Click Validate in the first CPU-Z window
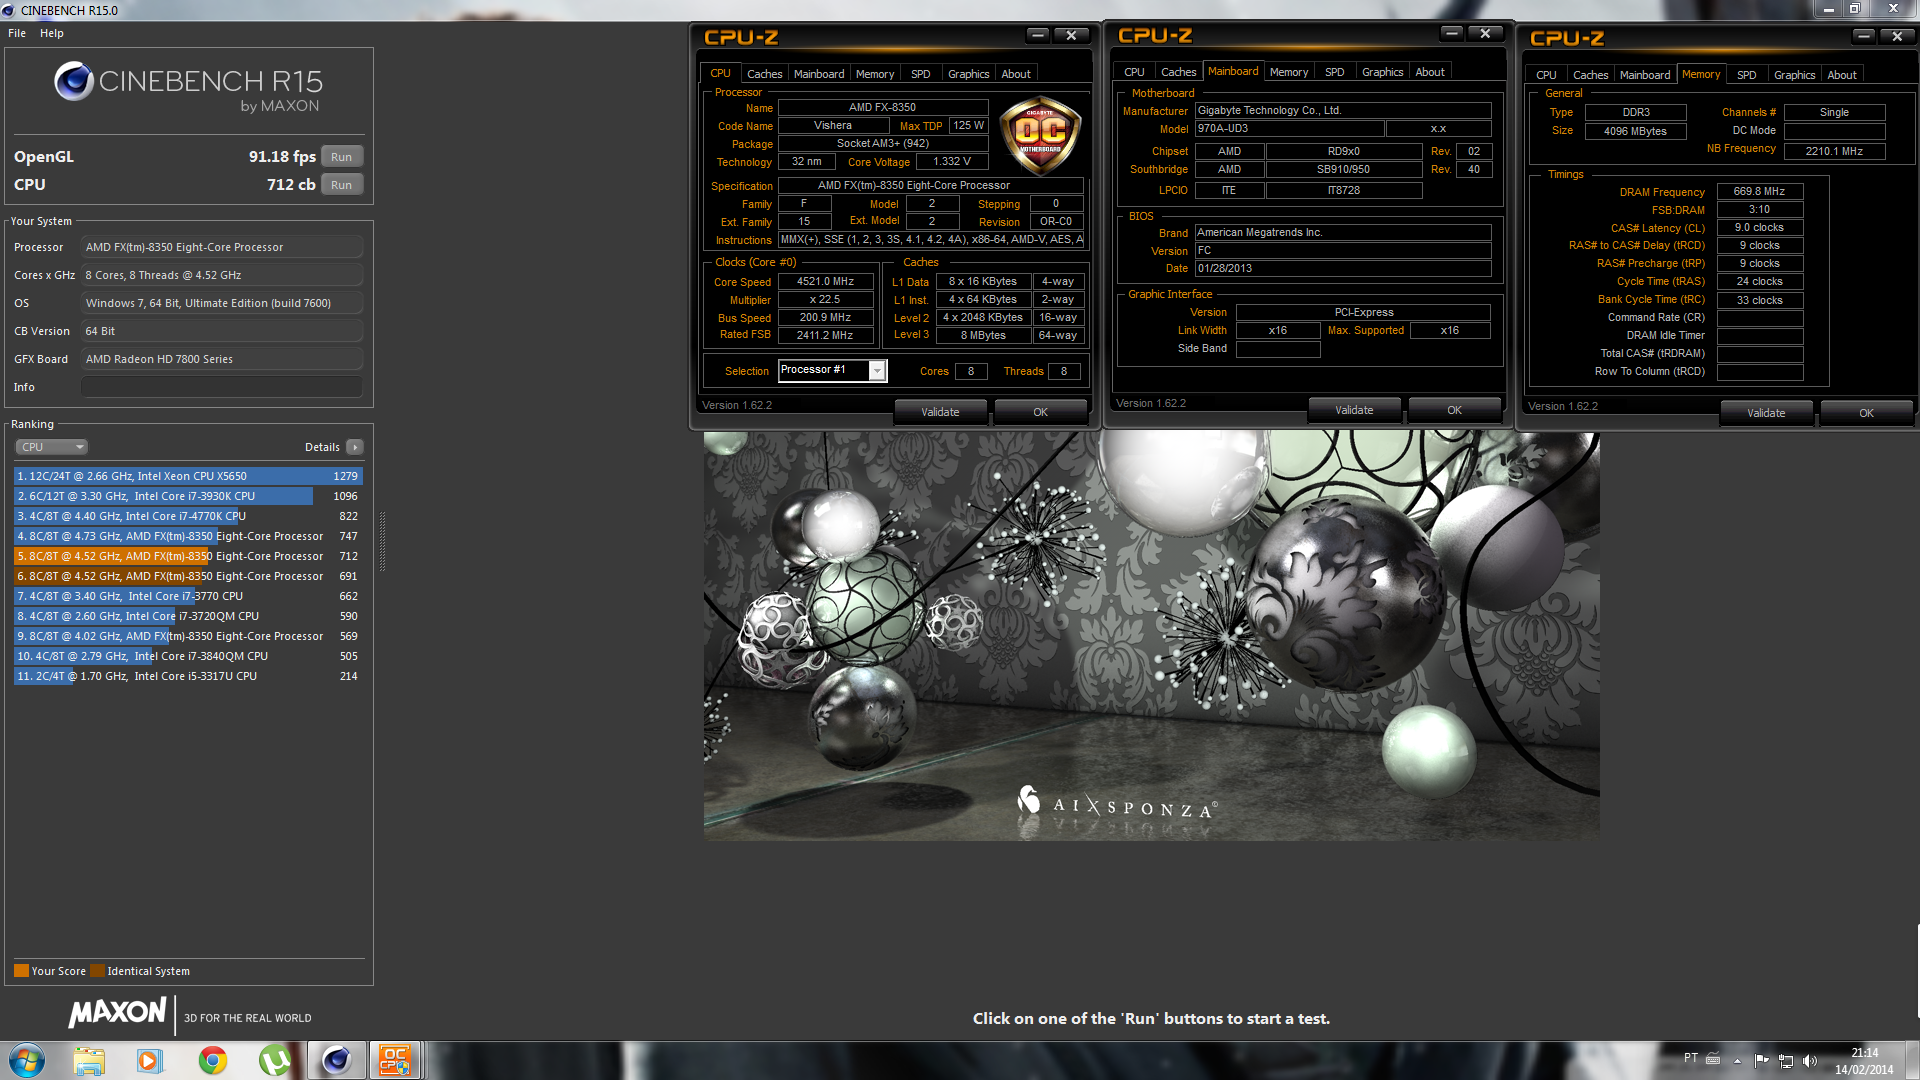 (940, 412)
